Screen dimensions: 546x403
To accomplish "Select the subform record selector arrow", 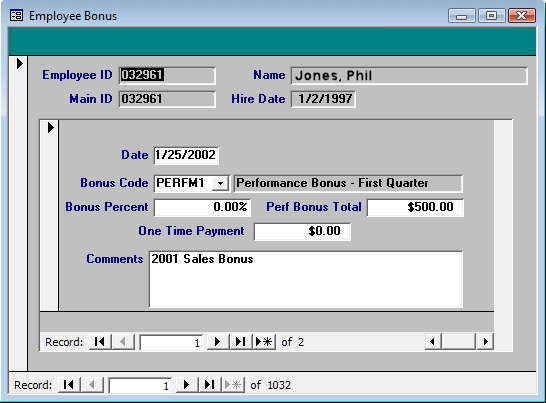I will click(51, 127).
